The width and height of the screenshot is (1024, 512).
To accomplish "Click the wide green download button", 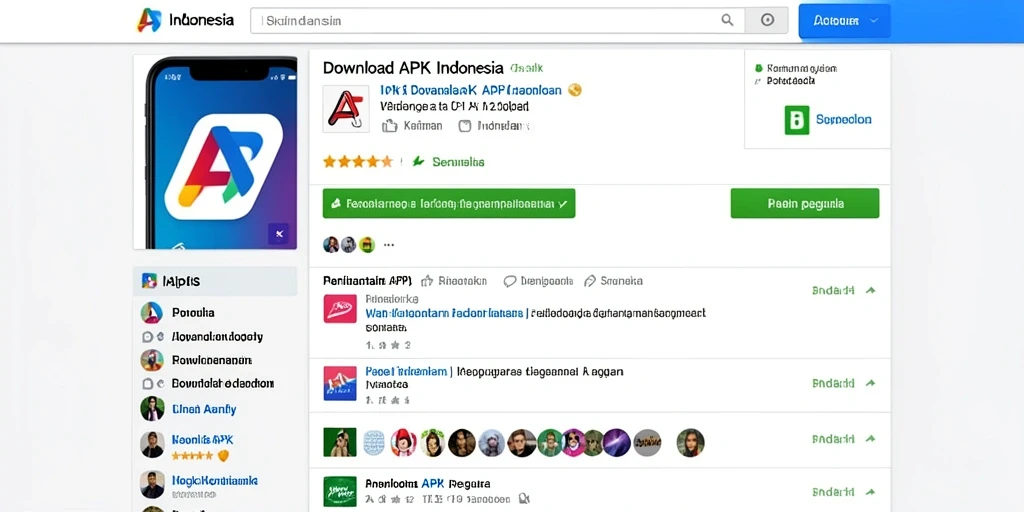I will (449, 204).
